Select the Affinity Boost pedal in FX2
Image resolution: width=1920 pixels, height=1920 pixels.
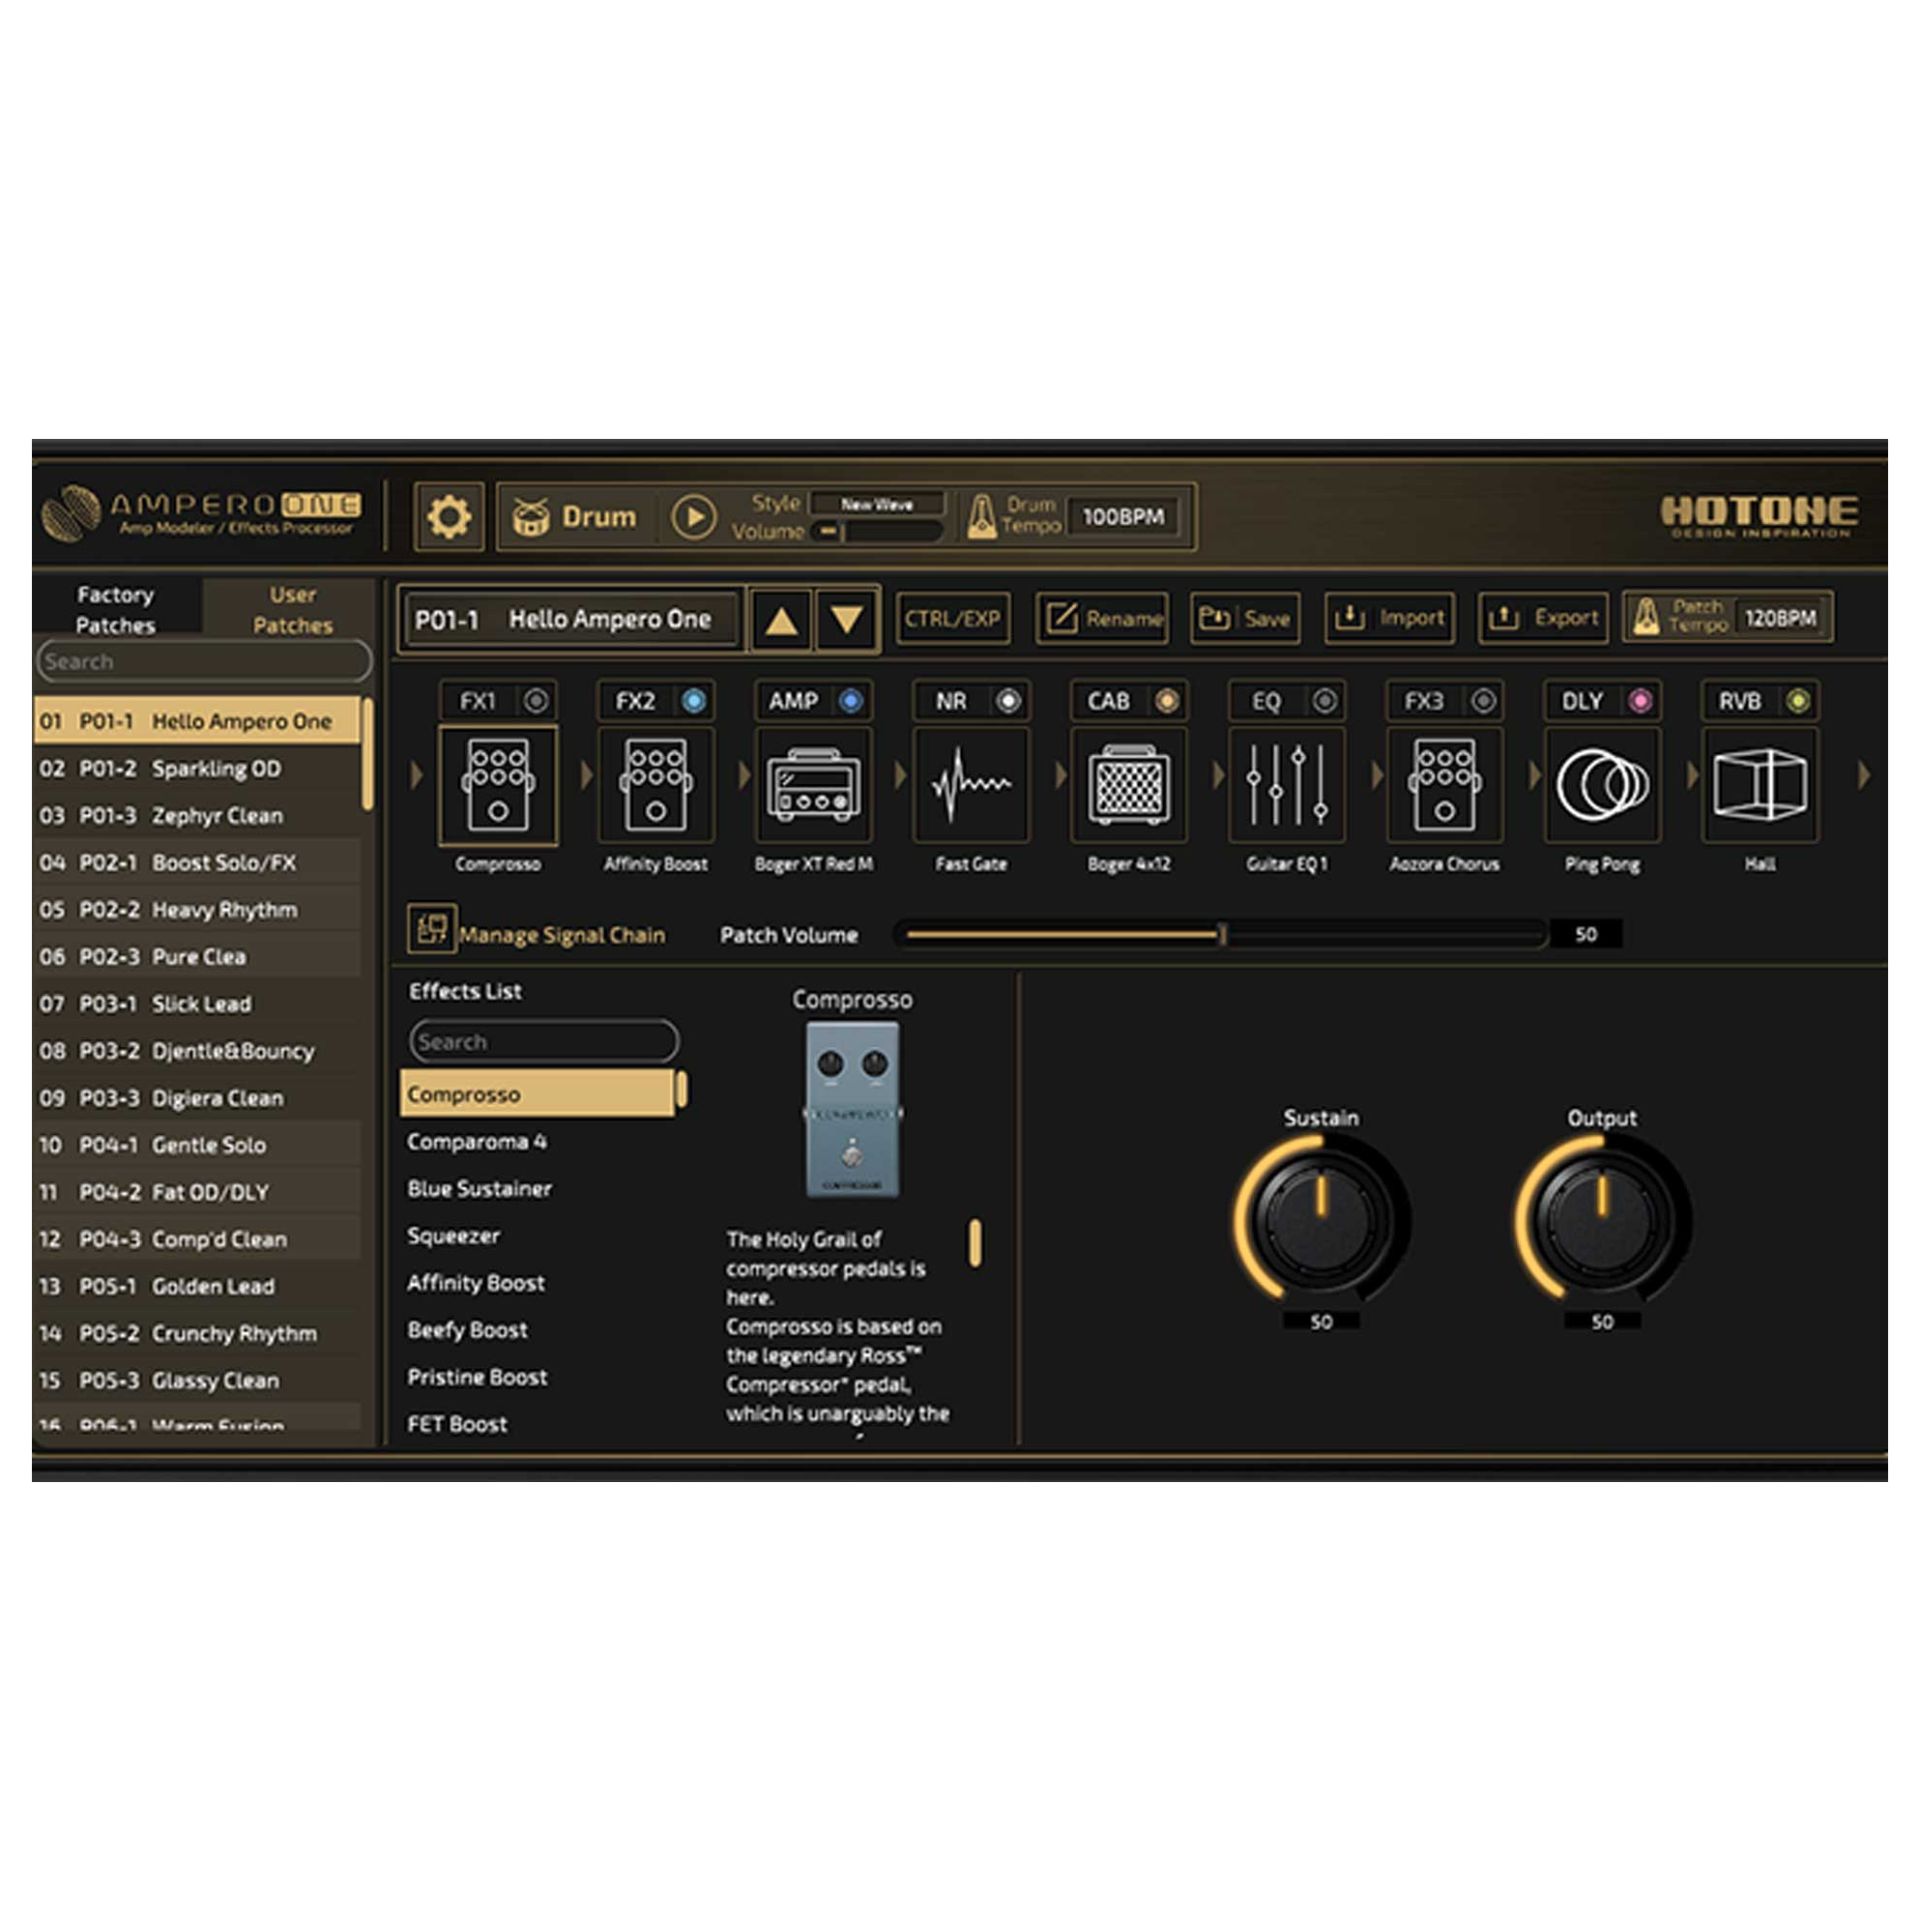(x=656, y=785)
